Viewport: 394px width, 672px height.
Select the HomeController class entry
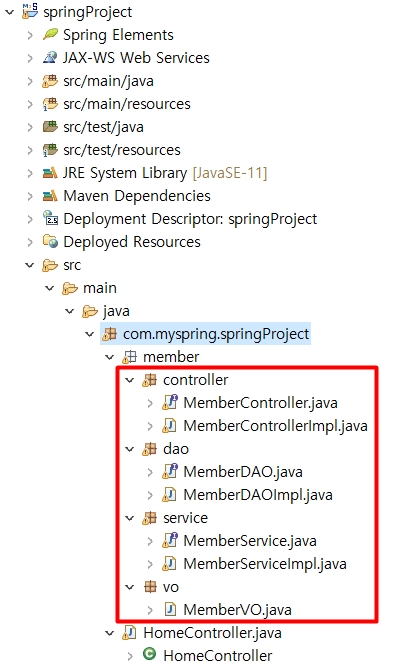217,655
